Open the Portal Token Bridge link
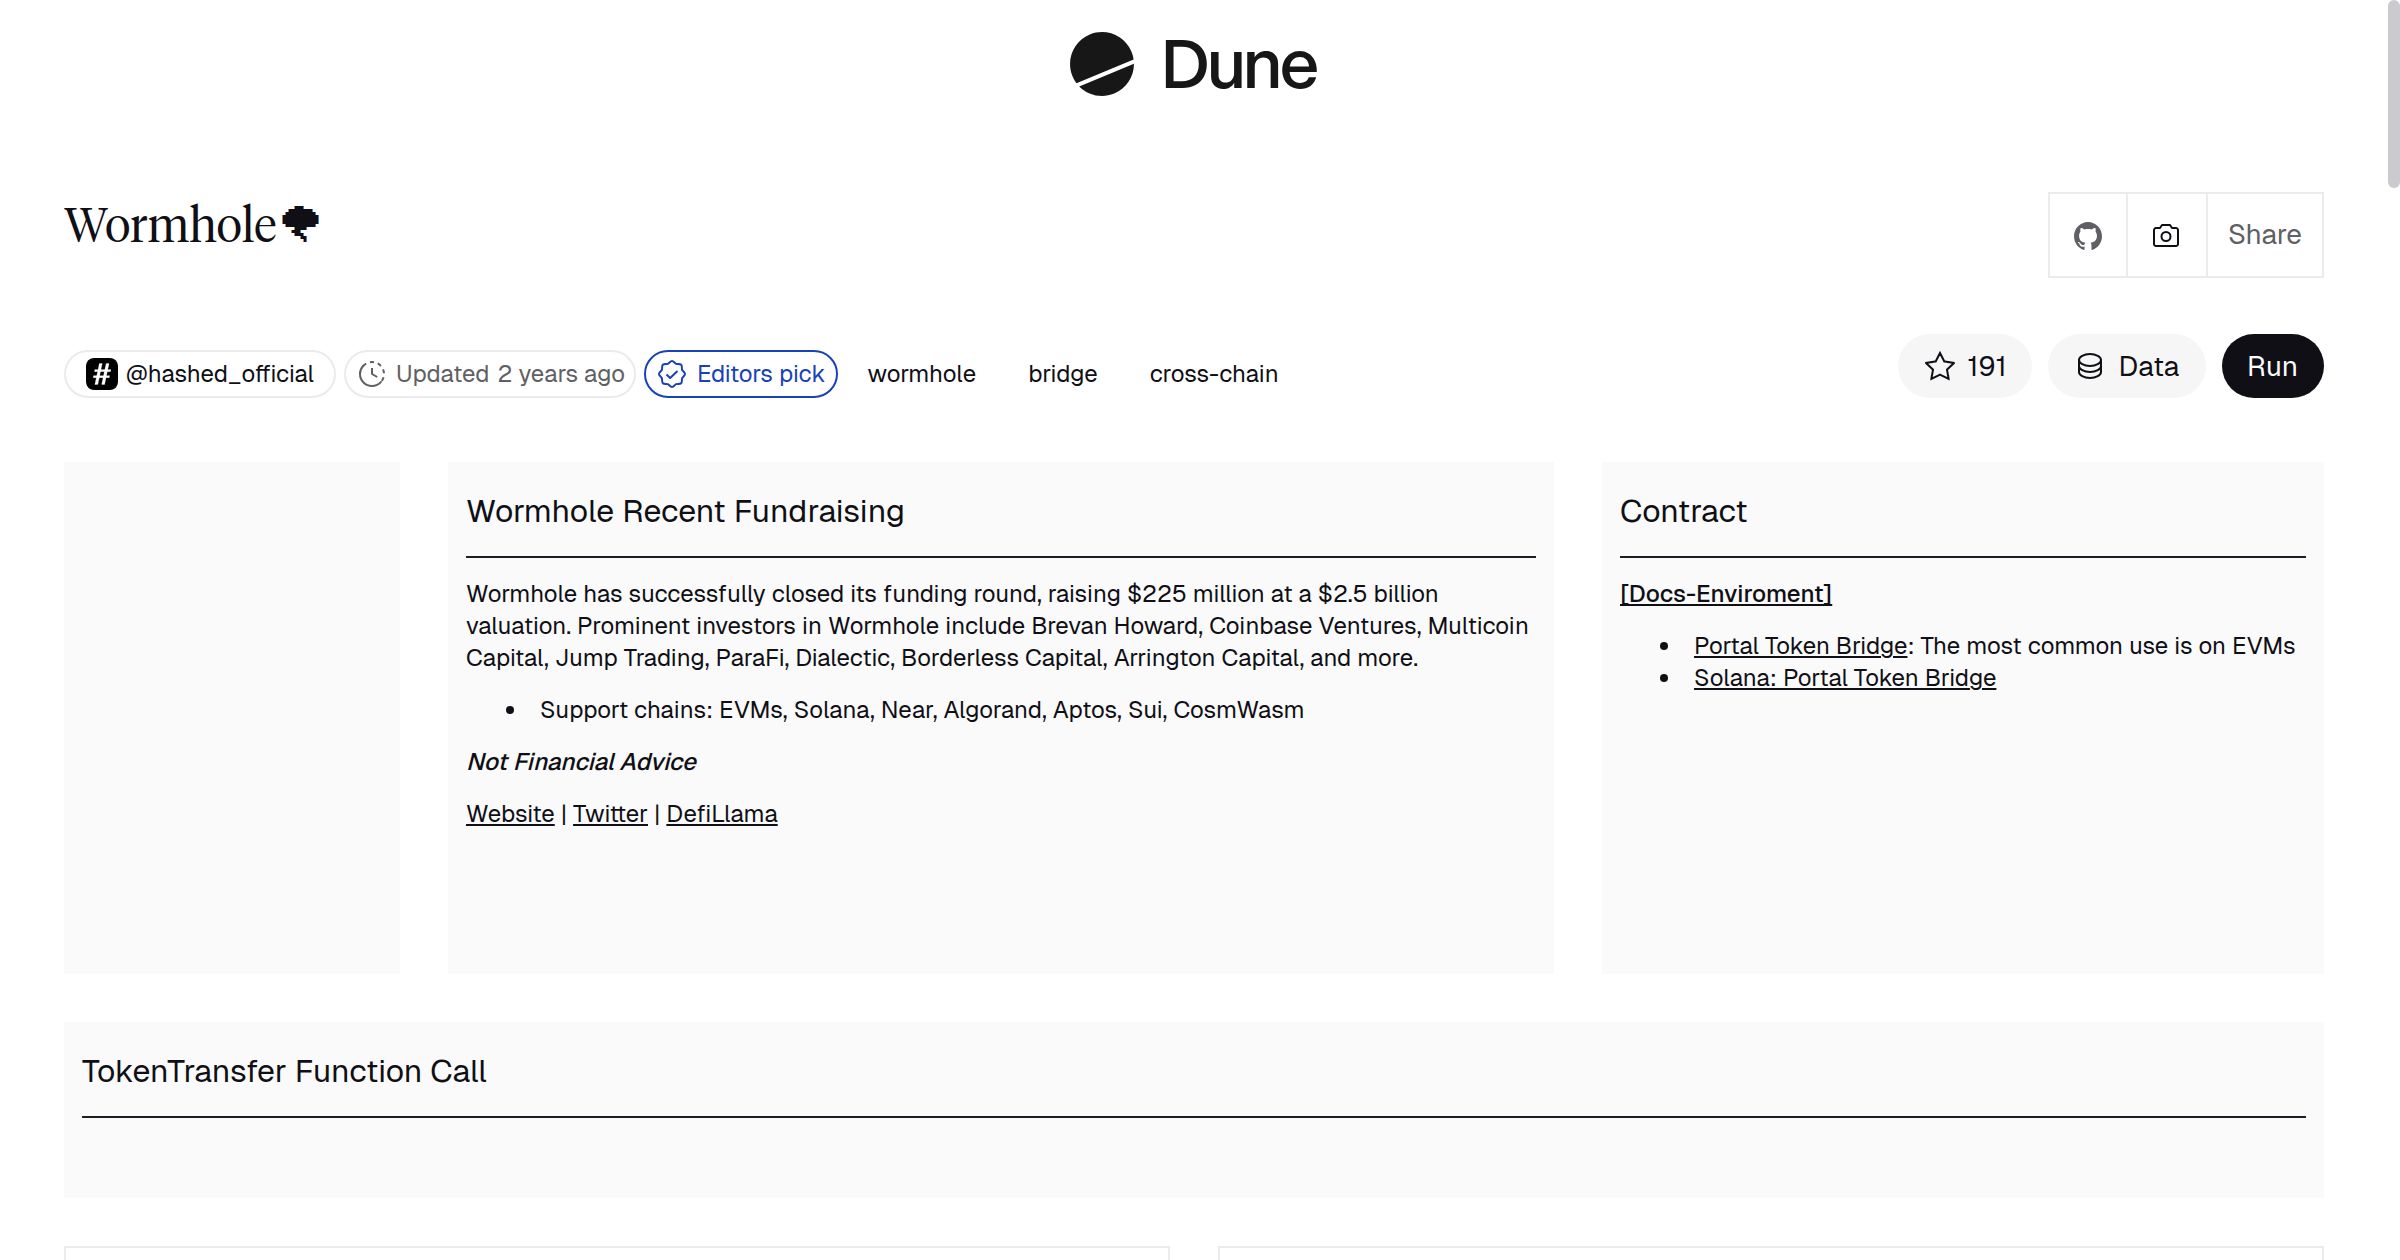 point(1800,646)
